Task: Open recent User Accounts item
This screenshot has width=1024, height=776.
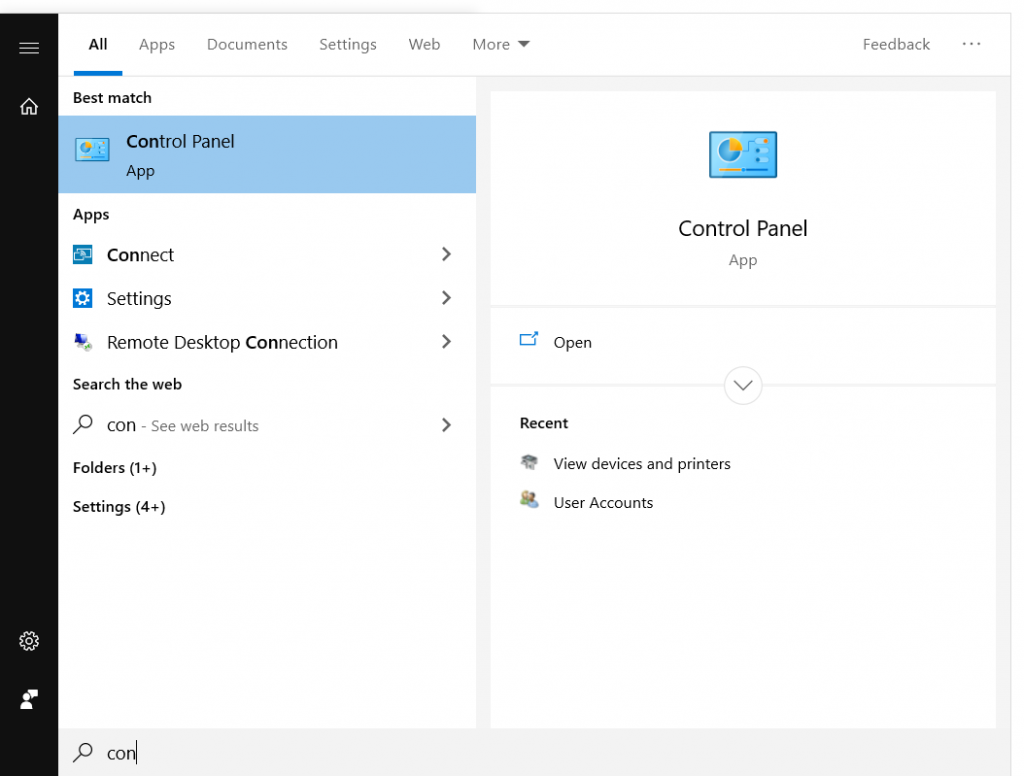Action: [x=603, y=502]
